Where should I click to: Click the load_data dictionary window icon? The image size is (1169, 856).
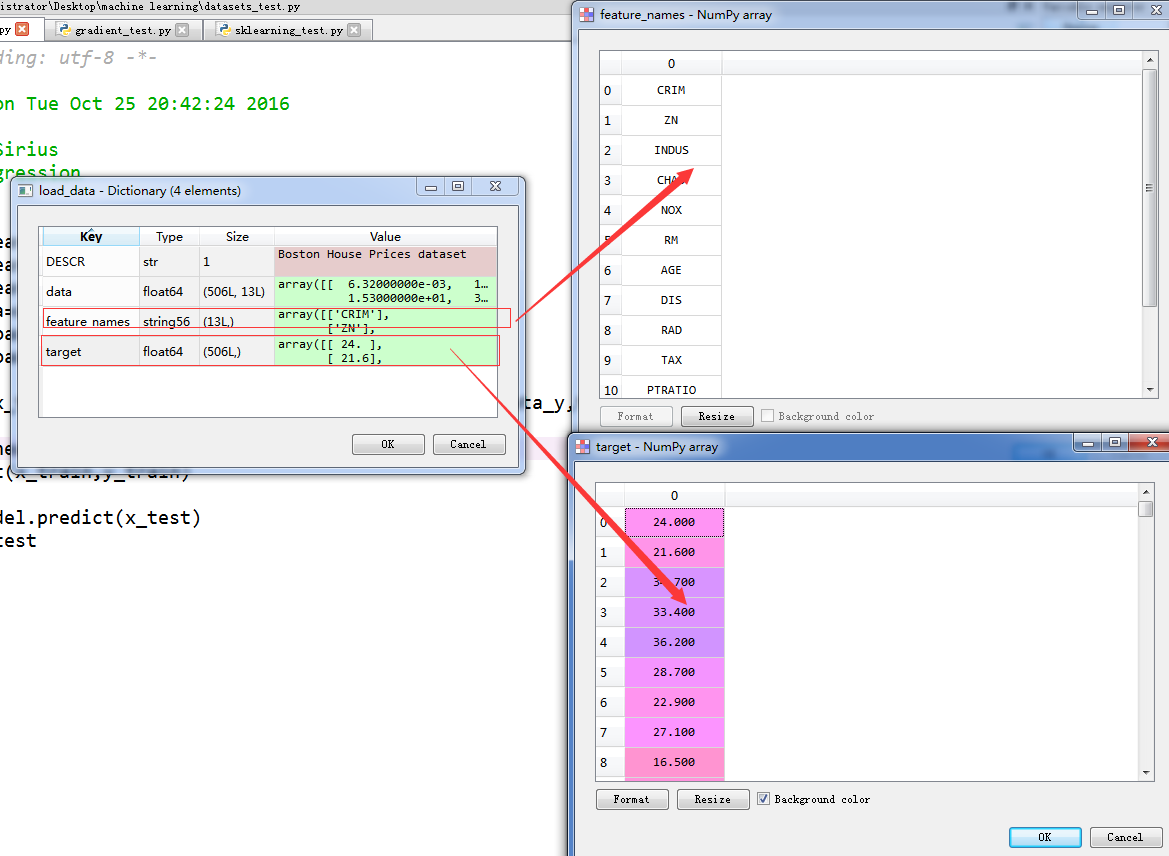point(25,190)
